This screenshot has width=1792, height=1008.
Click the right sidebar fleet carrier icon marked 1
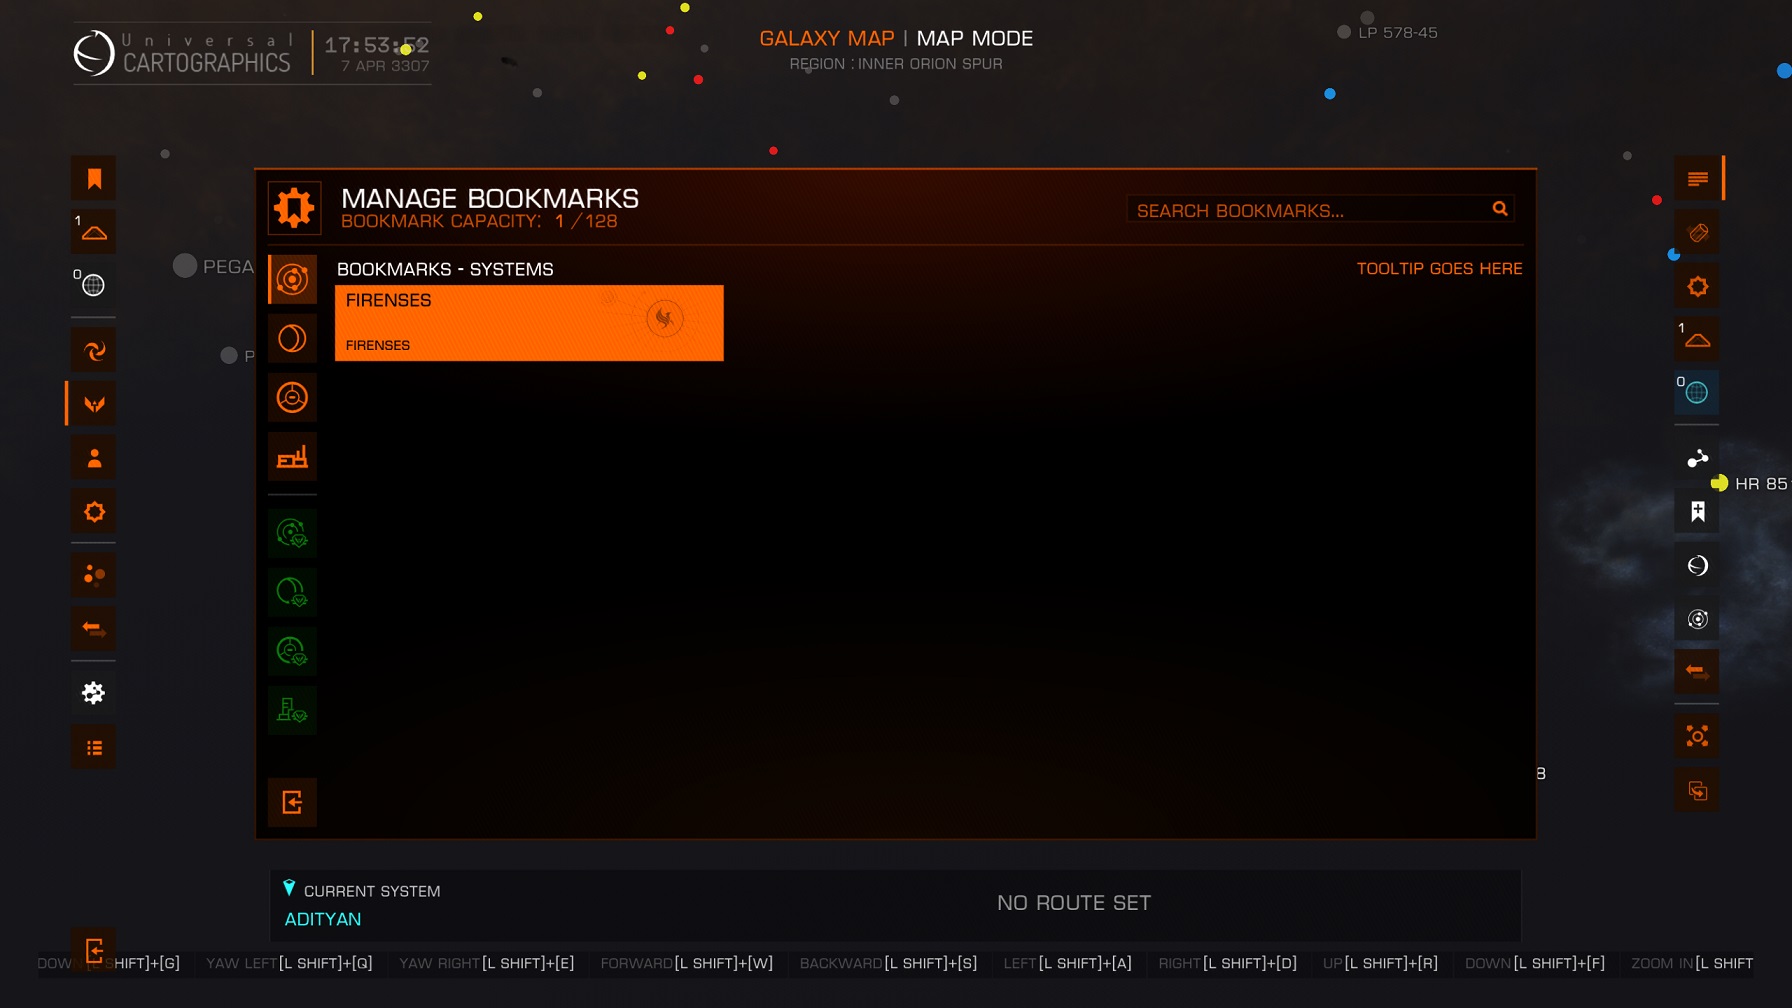coord(1698,339)
